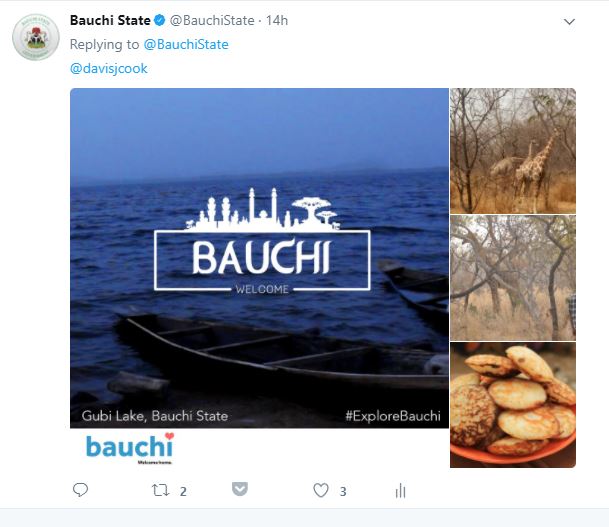View the giraffe photo thumbnail
This screenshot has width=609, height=527.
(513, 150)
